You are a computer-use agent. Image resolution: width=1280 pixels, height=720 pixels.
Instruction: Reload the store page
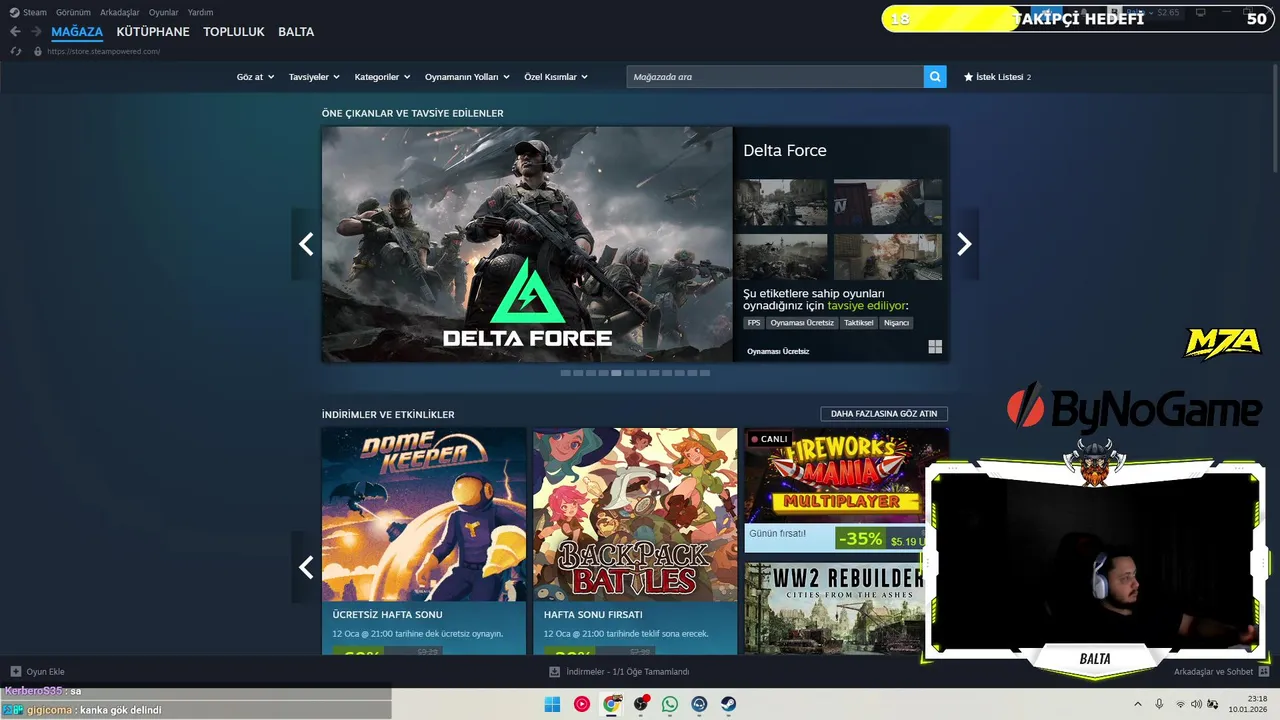click(15, 51)
